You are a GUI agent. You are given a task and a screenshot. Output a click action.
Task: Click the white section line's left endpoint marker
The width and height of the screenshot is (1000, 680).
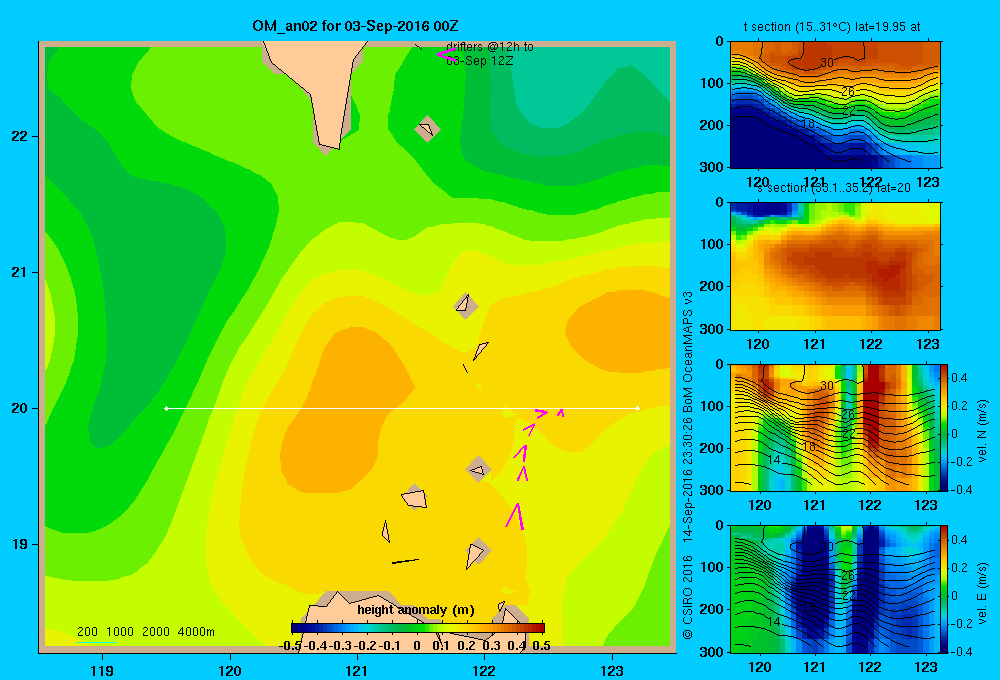166,408
